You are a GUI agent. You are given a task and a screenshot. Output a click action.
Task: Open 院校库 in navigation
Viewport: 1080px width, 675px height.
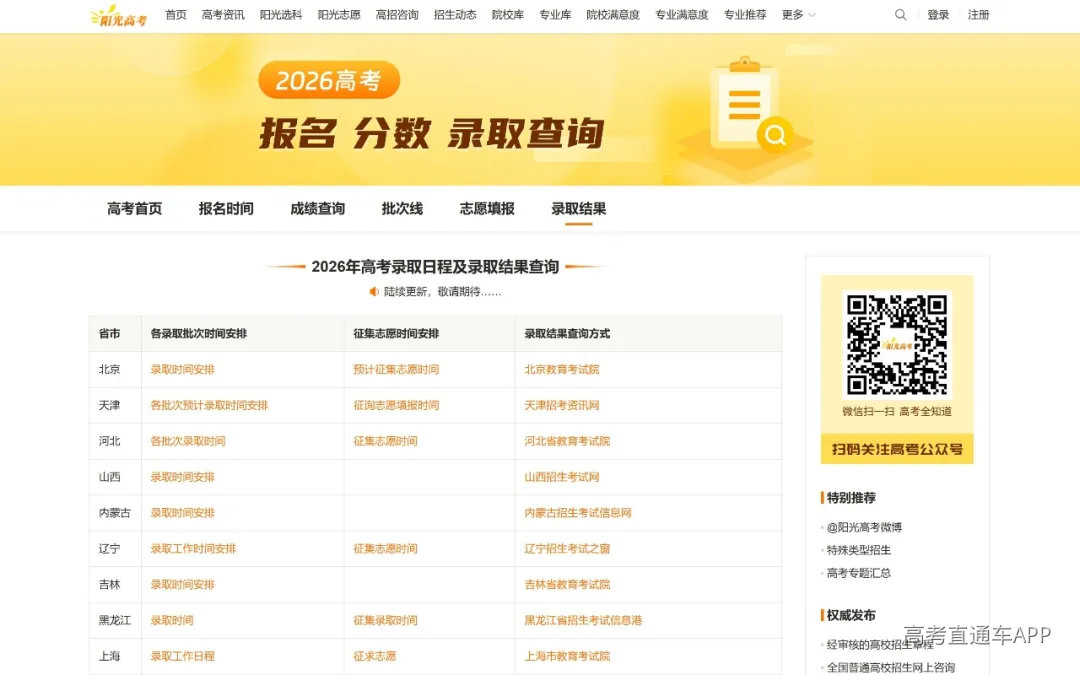(x=508, y=14)
